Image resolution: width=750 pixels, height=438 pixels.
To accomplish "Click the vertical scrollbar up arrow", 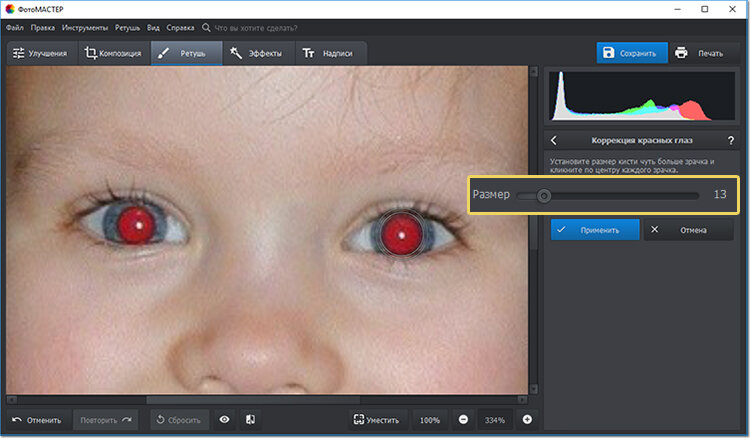I will (534, 72).
